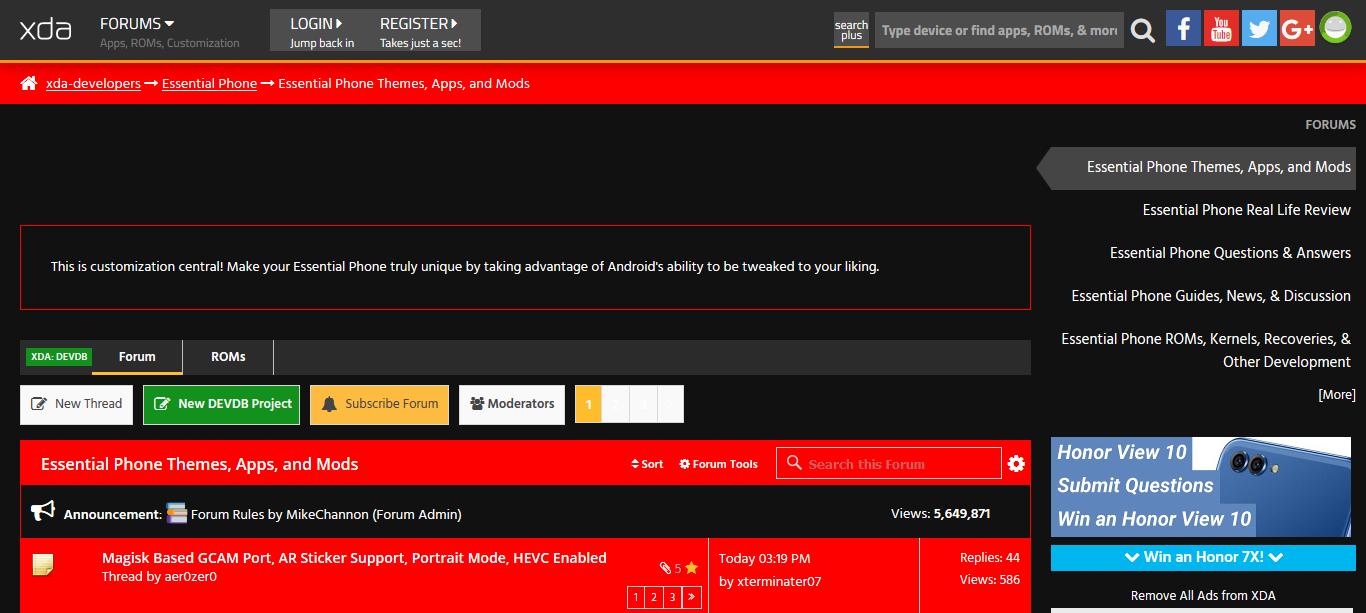This screenshot has height=613, width=1366.
Task: Open the XDA logo homepage
Action: click(x=46, y=30)
